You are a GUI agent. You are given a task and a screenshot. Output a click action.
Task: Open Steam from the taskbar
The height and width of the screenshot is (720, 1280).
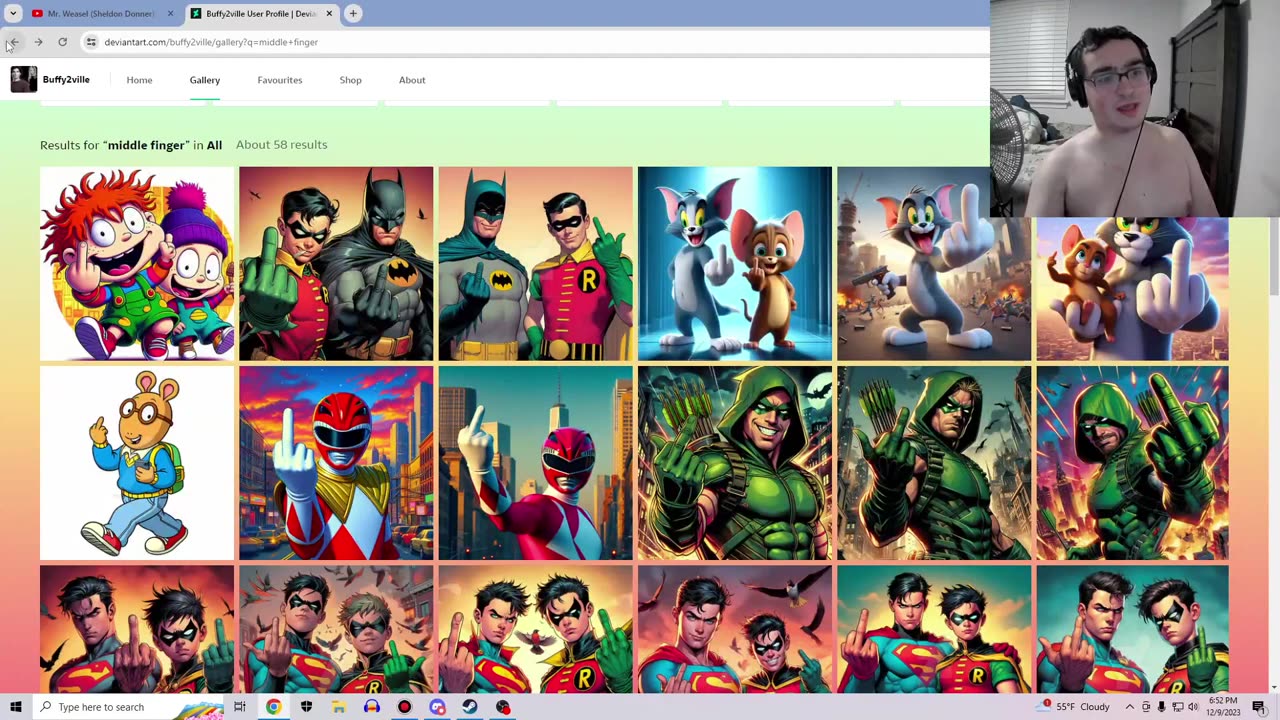[470, 707]
